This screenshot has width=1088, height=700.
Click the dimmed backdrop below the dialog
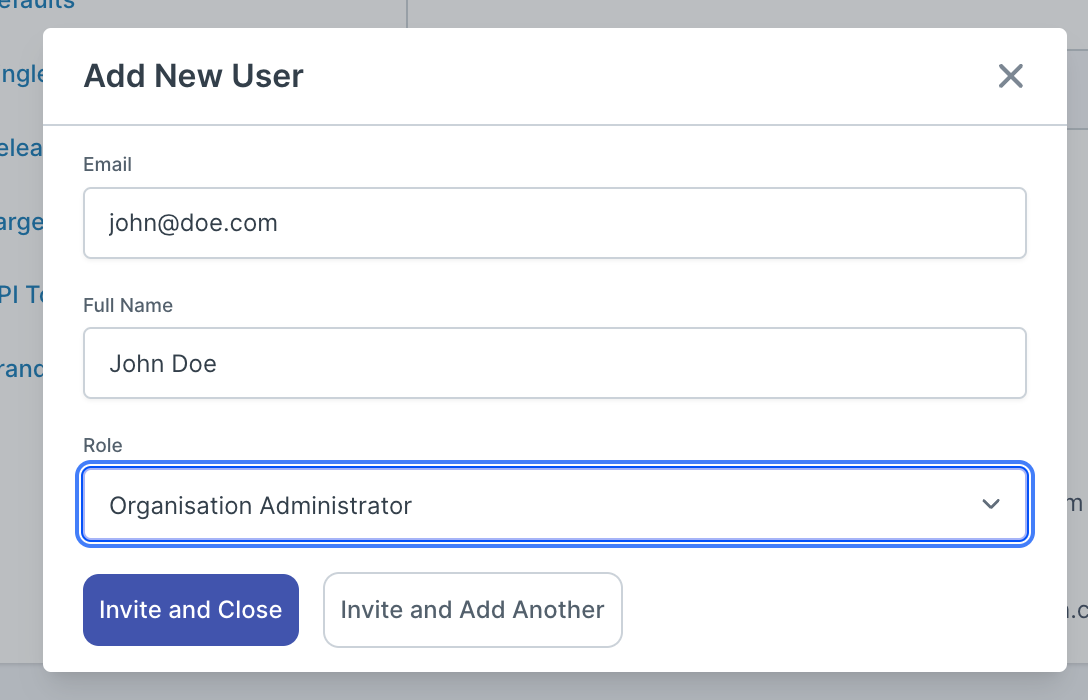coord(544,686)
